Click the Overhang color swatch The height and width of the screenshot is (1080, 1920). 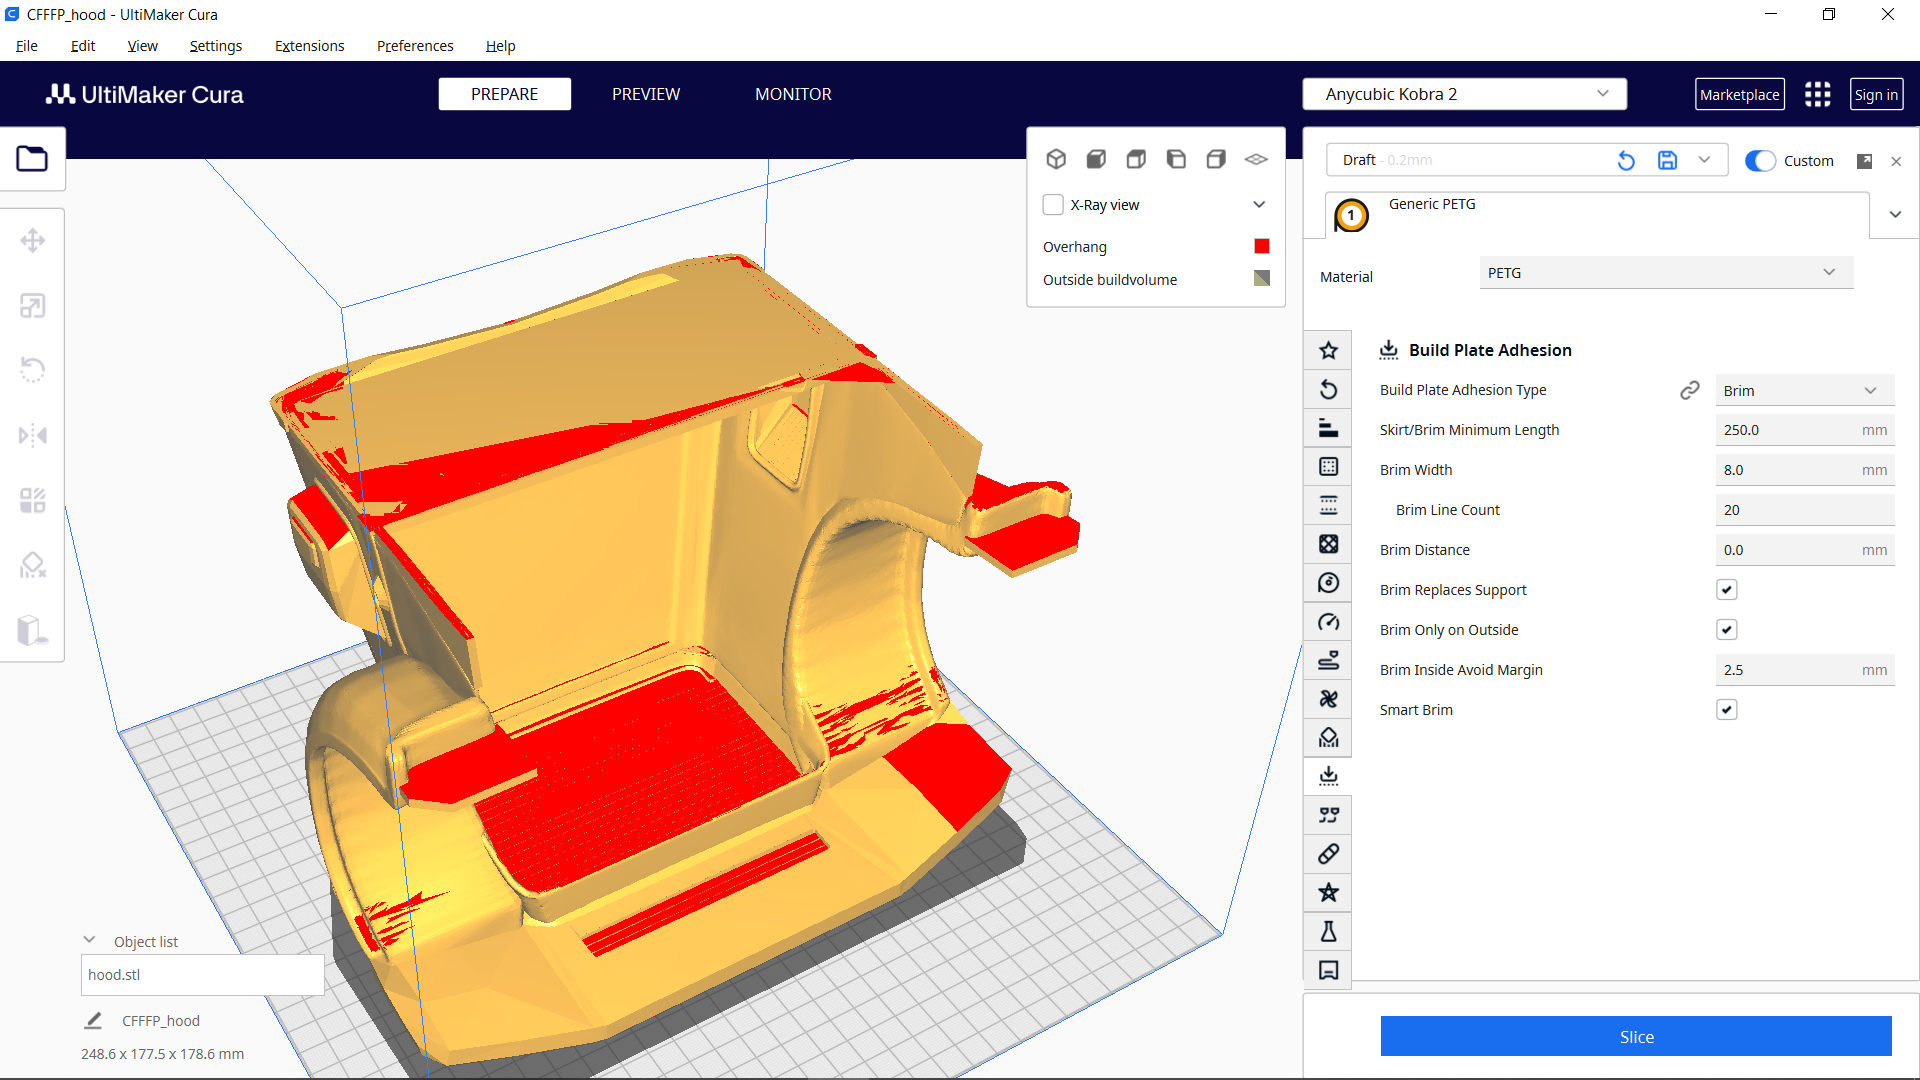(1261, 246)
